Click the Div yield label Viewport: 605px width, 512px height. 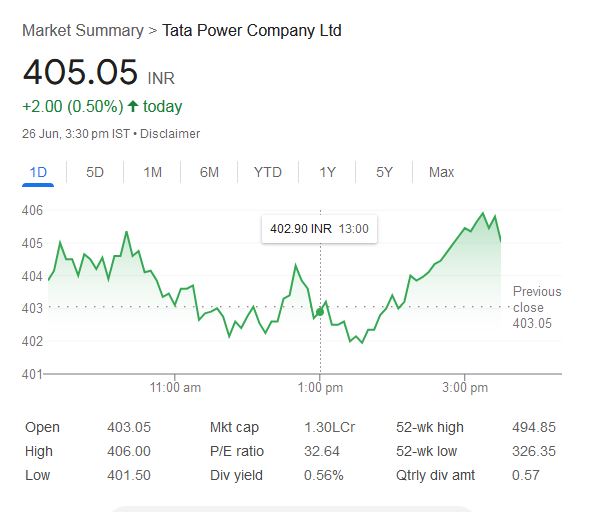(x=236, y=475)
